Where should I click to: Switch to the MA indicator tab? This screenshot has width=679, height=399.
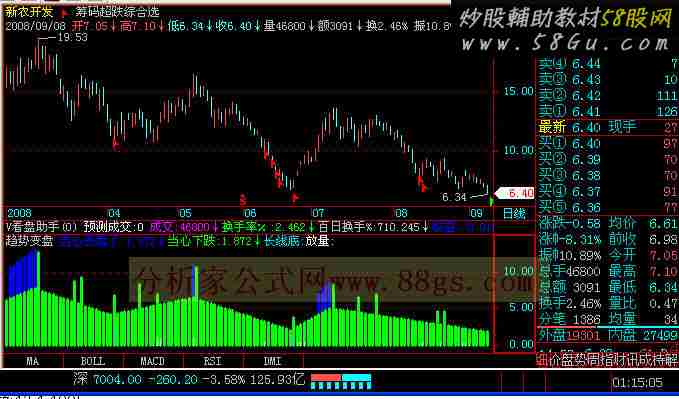(x=32, y=361)
